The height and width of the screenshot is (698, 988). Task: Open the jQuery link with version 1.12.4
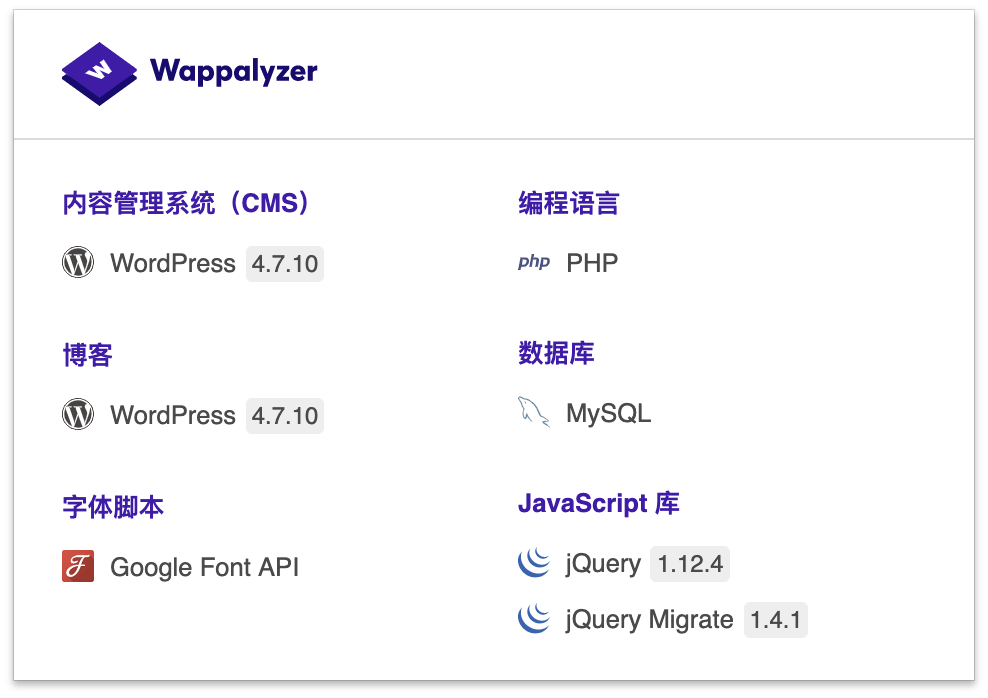604,563
